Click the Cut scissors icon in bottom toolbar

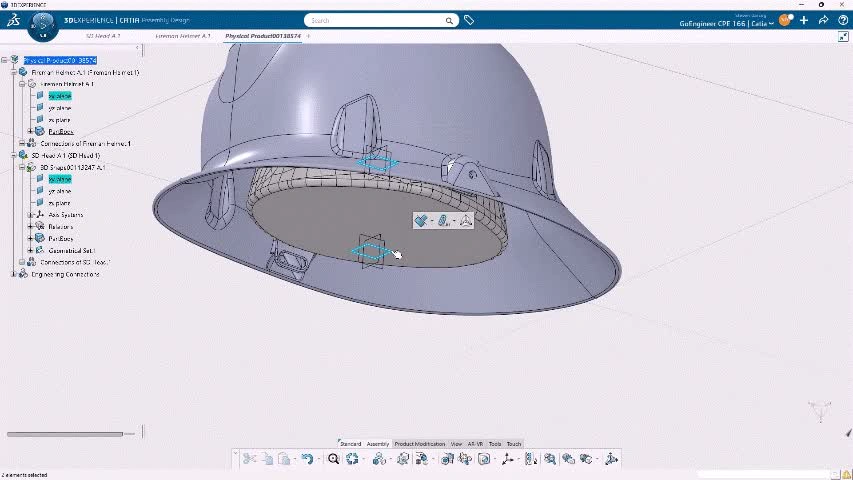(x=249, y=459)
